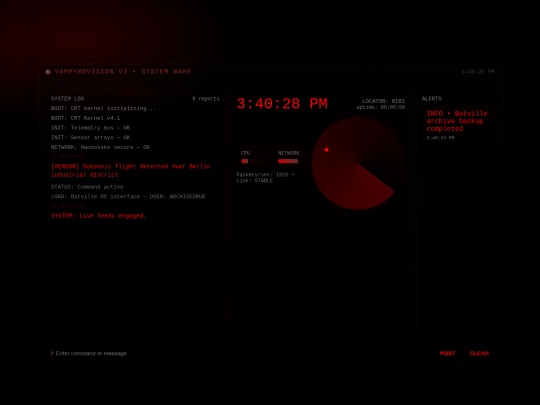Image resolution: width=540 pixels, height=405 pixels.
Task: Click the CPU usage bar
Action: [x=253, y=161]
